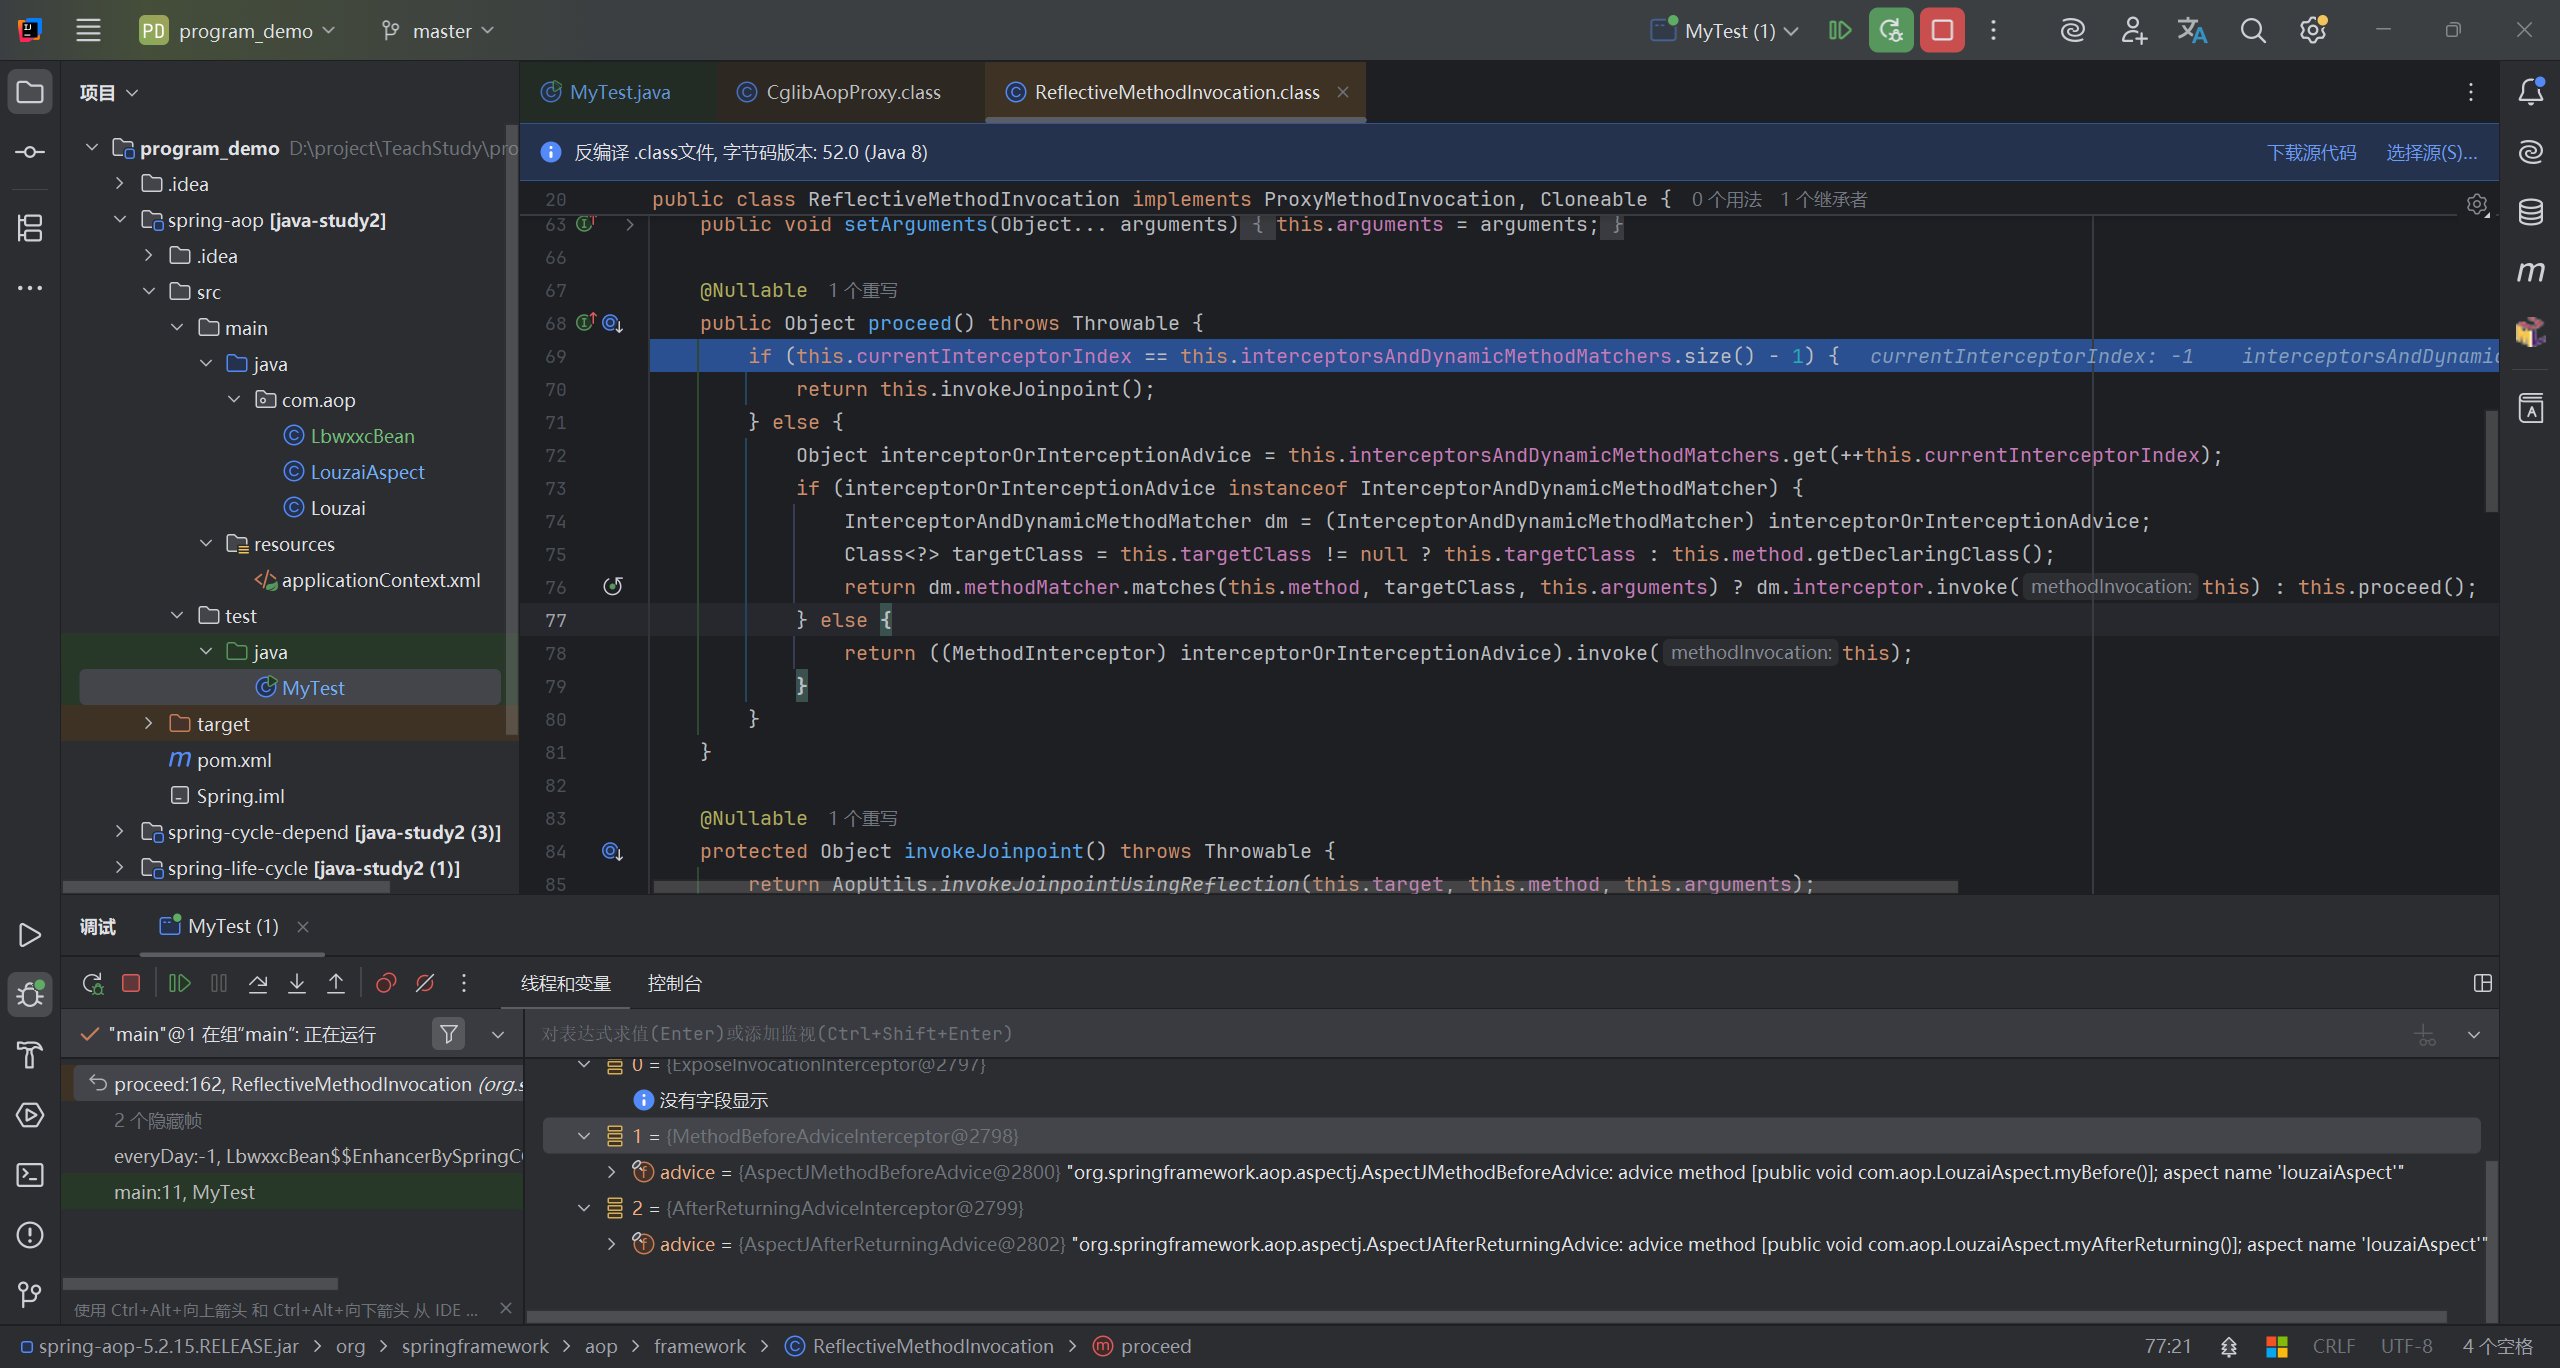Click the Step Into debug icon
This screenshot has width=2560, height=1368.
[x=297, y=984]
